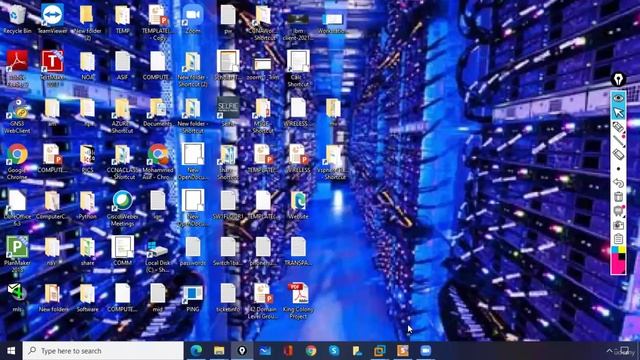Open the red Office icon in taskbar
Image resolution: width=640 pixels, height=360 pixels.
(x=288, y=351)
